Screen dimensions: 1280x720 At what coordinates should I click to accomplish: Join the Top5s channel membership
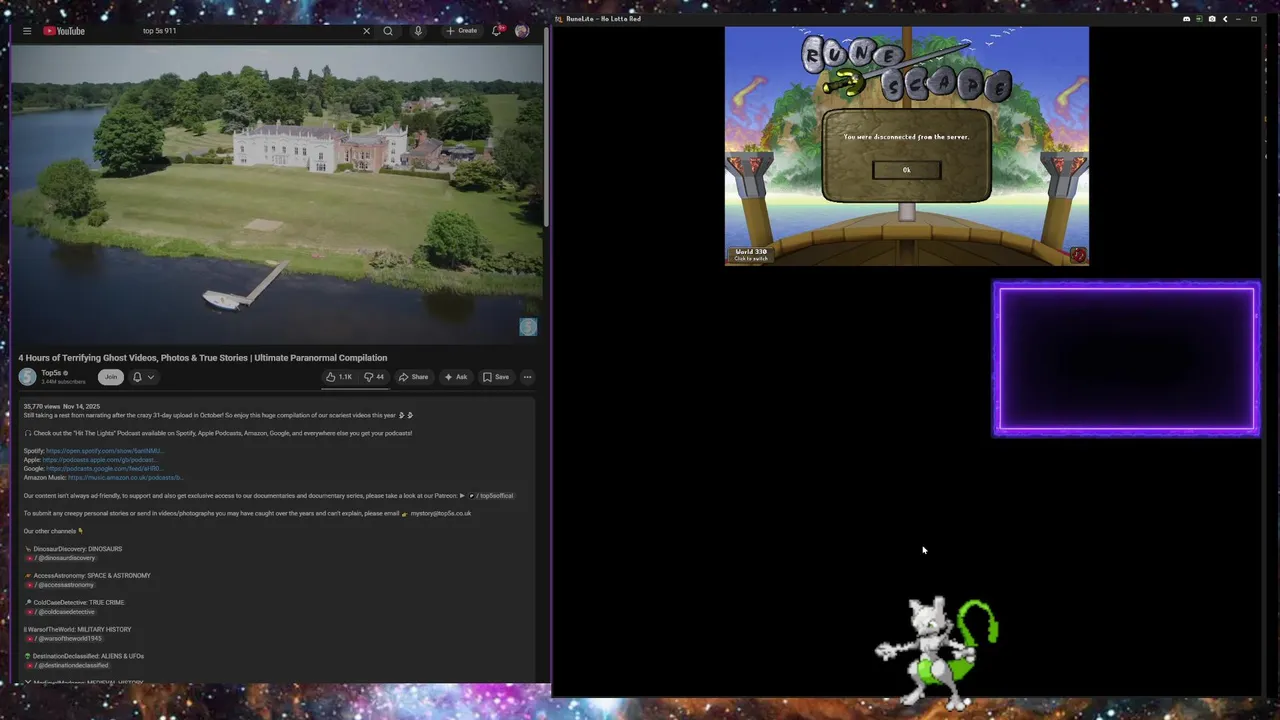[x=111, y=377]
